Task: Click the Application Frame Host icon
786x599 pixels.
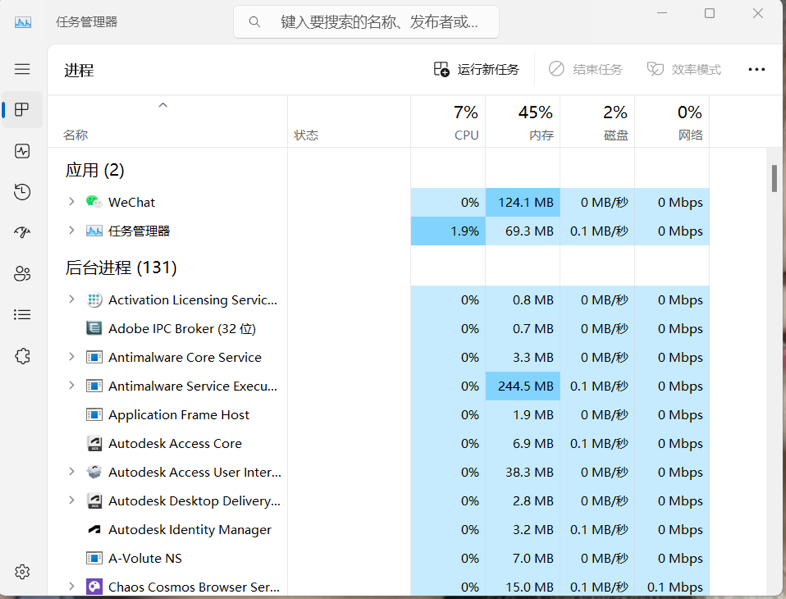Action: [x=94, y=415]
